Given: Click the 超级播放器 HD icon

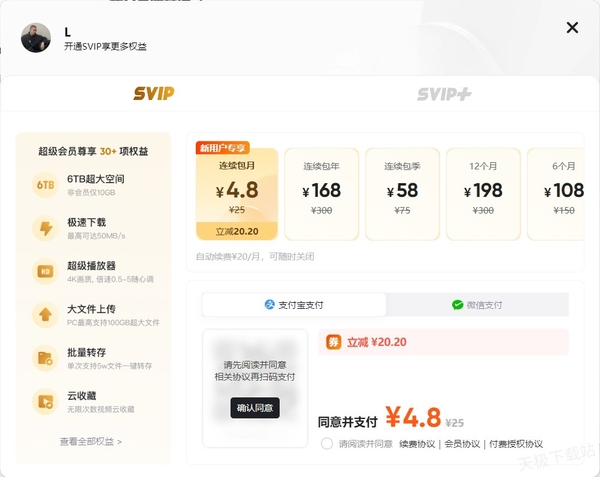Looking at the screenshot, I should point(46,272).
